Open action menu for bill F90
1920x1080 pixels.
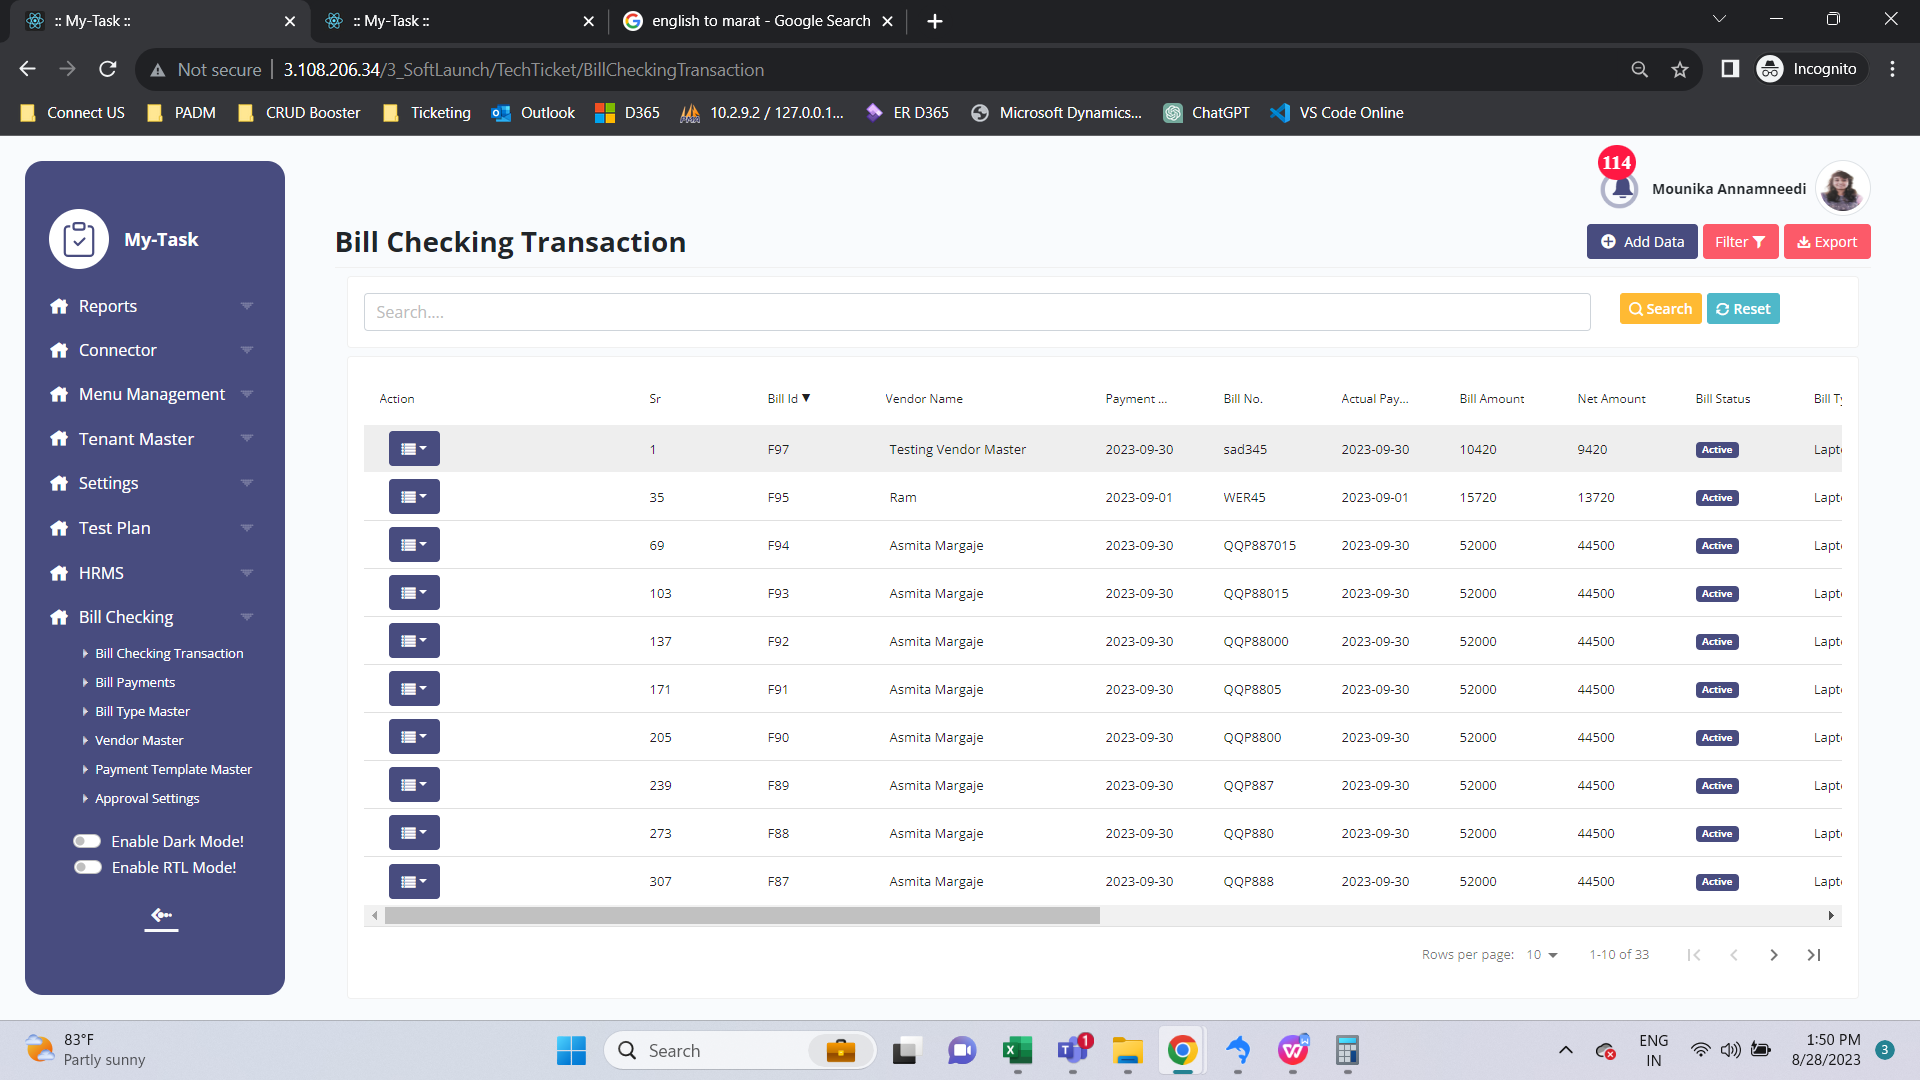click(414, 737)
